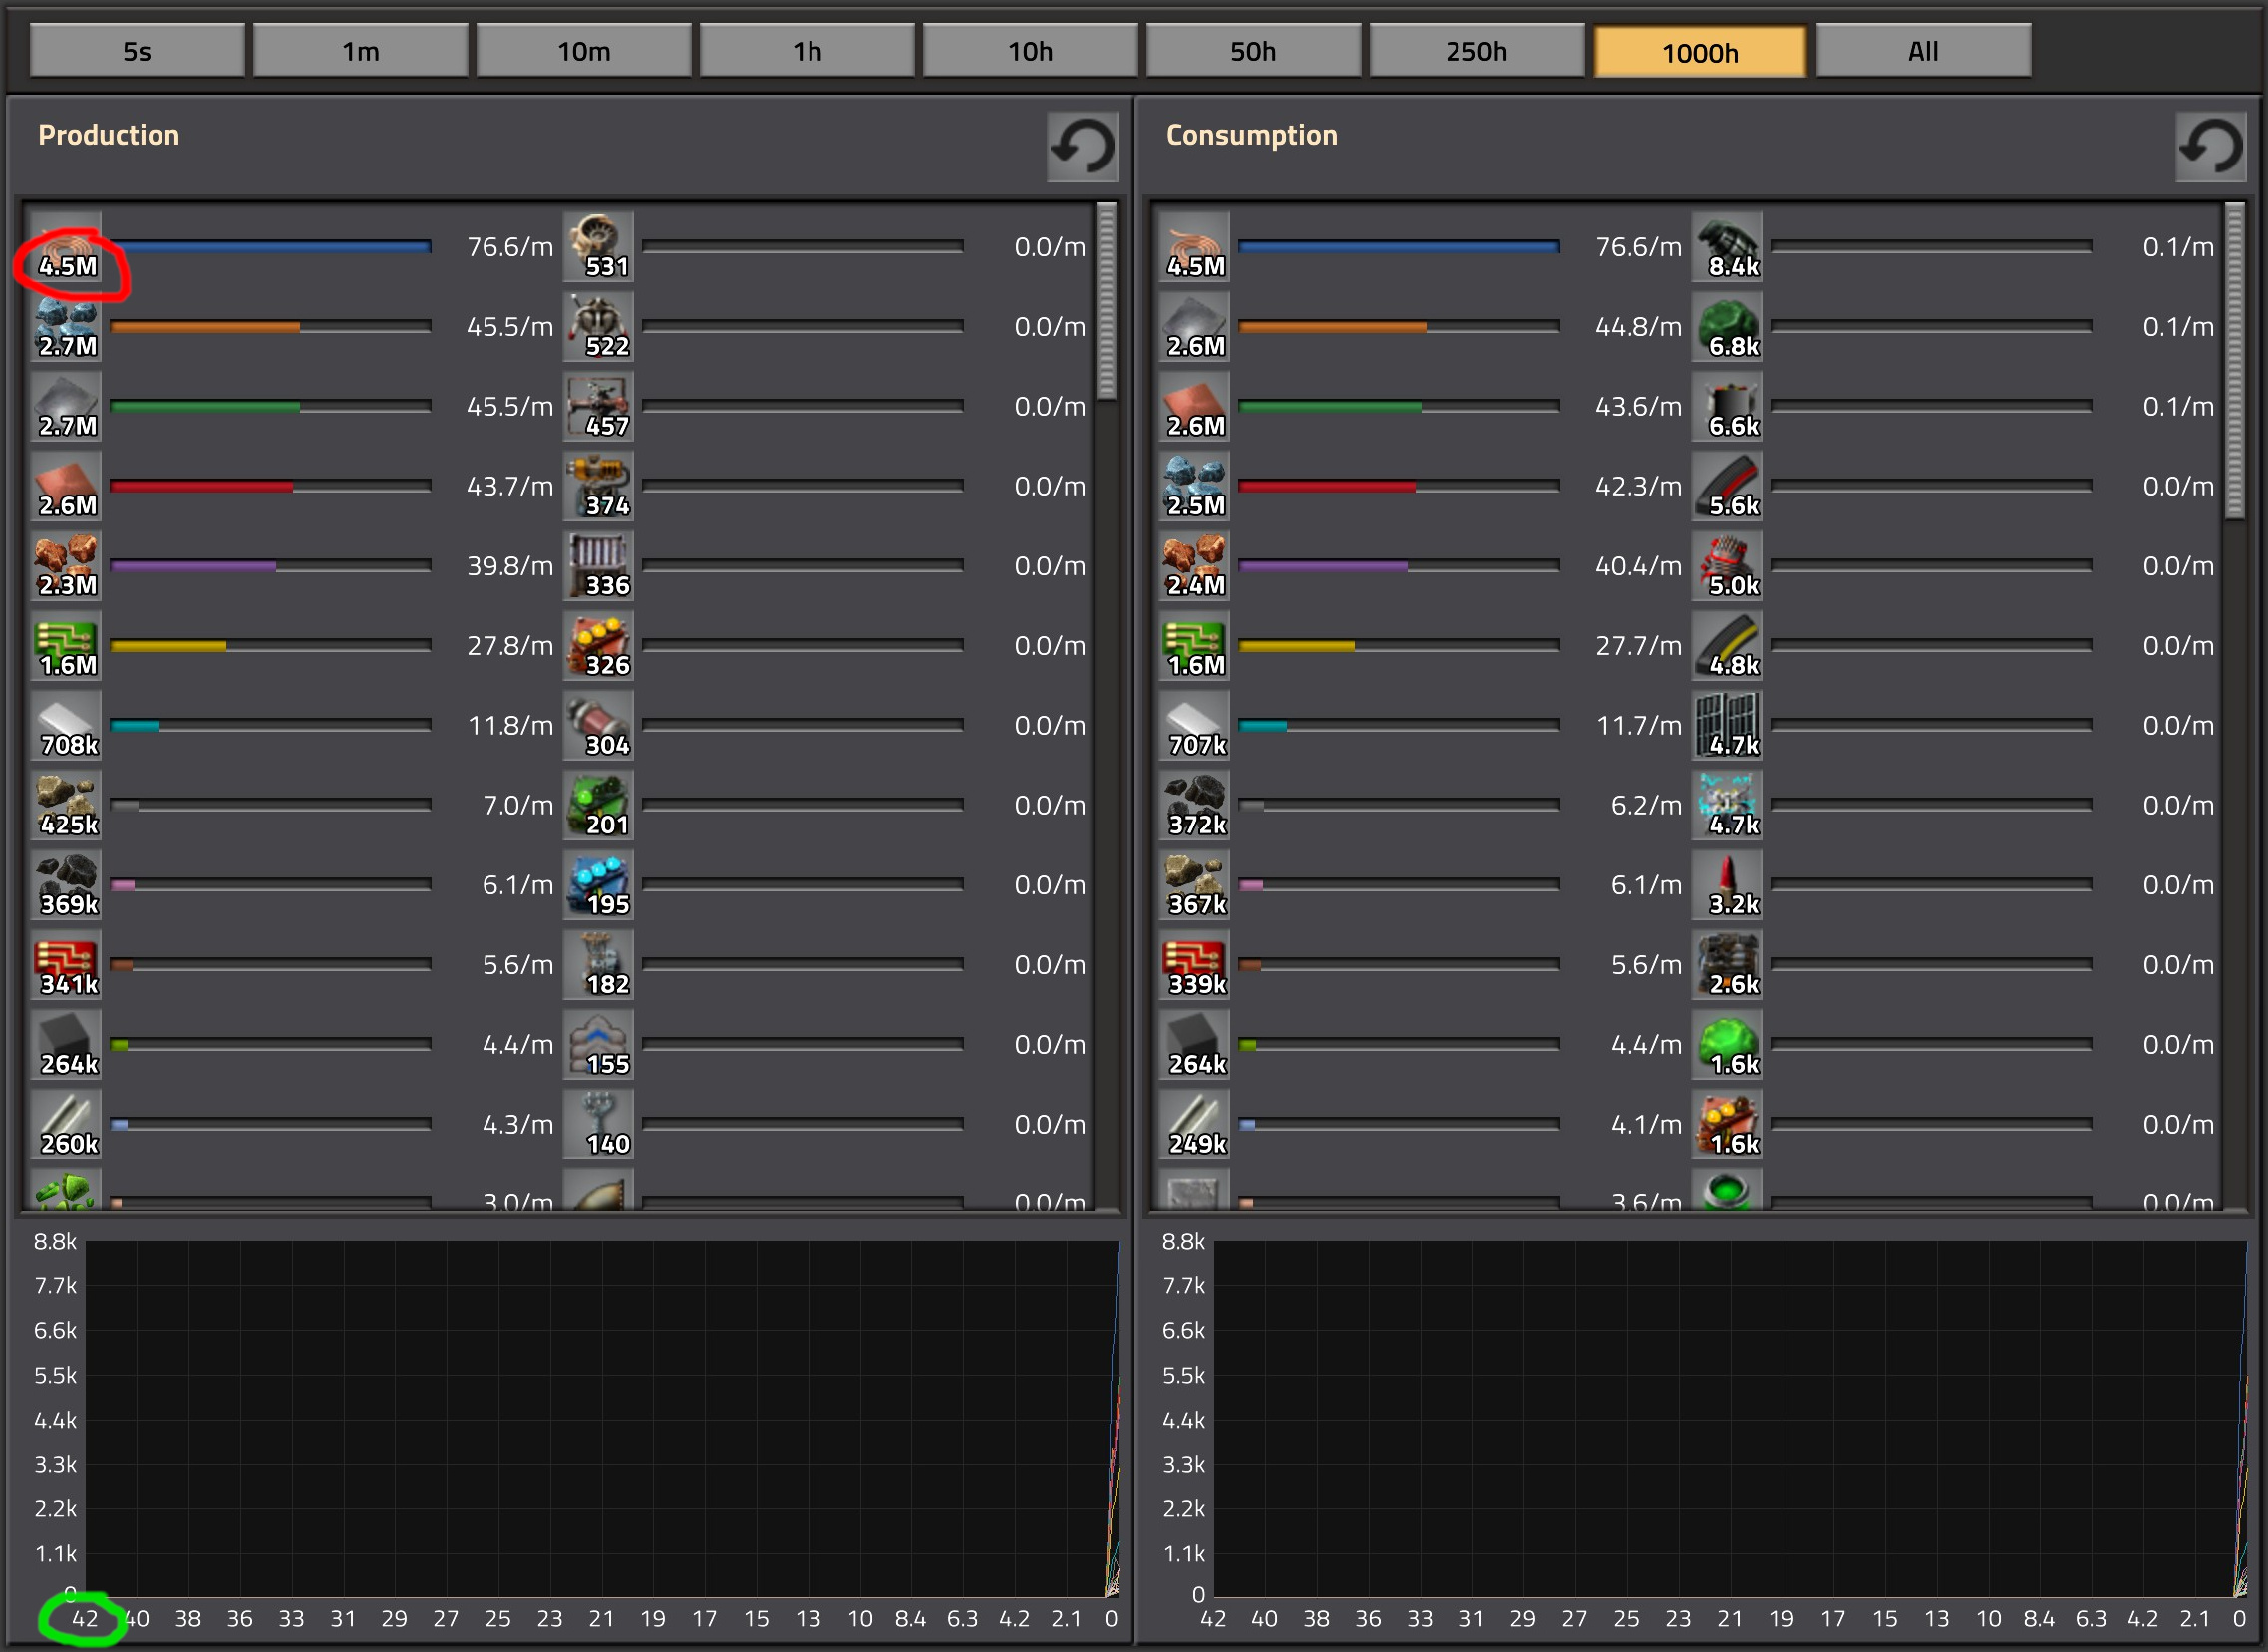Click the grenade icon labeled 8.4k in Consumption

pyautogui.click(x=1727, y=246)
